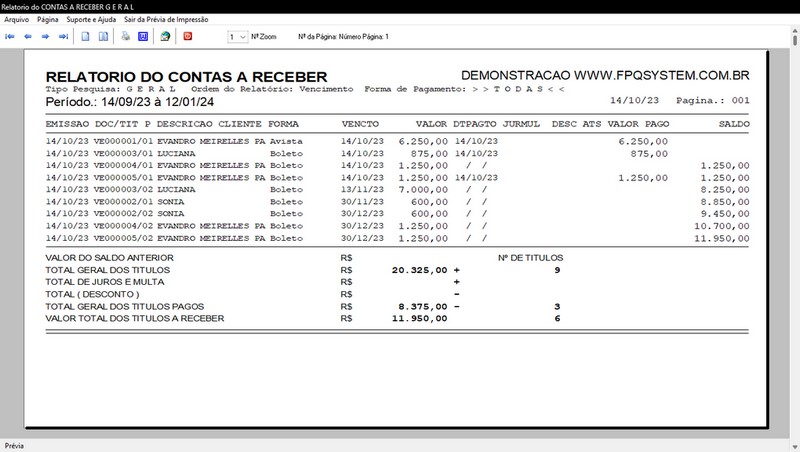Select single page view icon
Viewport: 800px width, 452px height.
click(x=87, y=37)
